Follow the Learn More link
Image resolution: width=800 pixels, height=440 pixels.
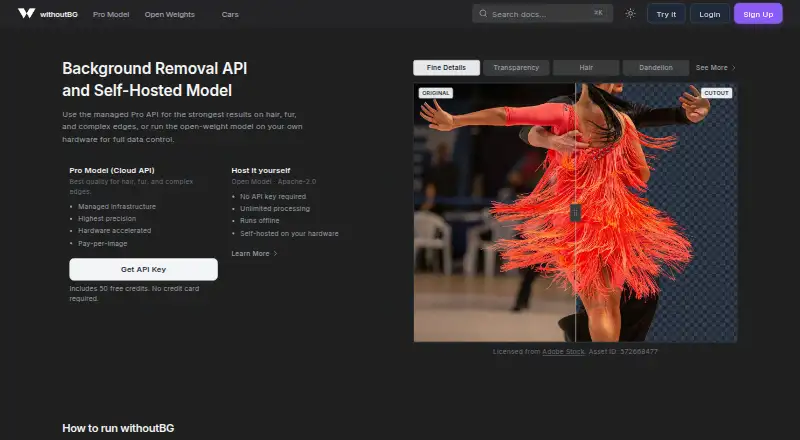[255, 253]
